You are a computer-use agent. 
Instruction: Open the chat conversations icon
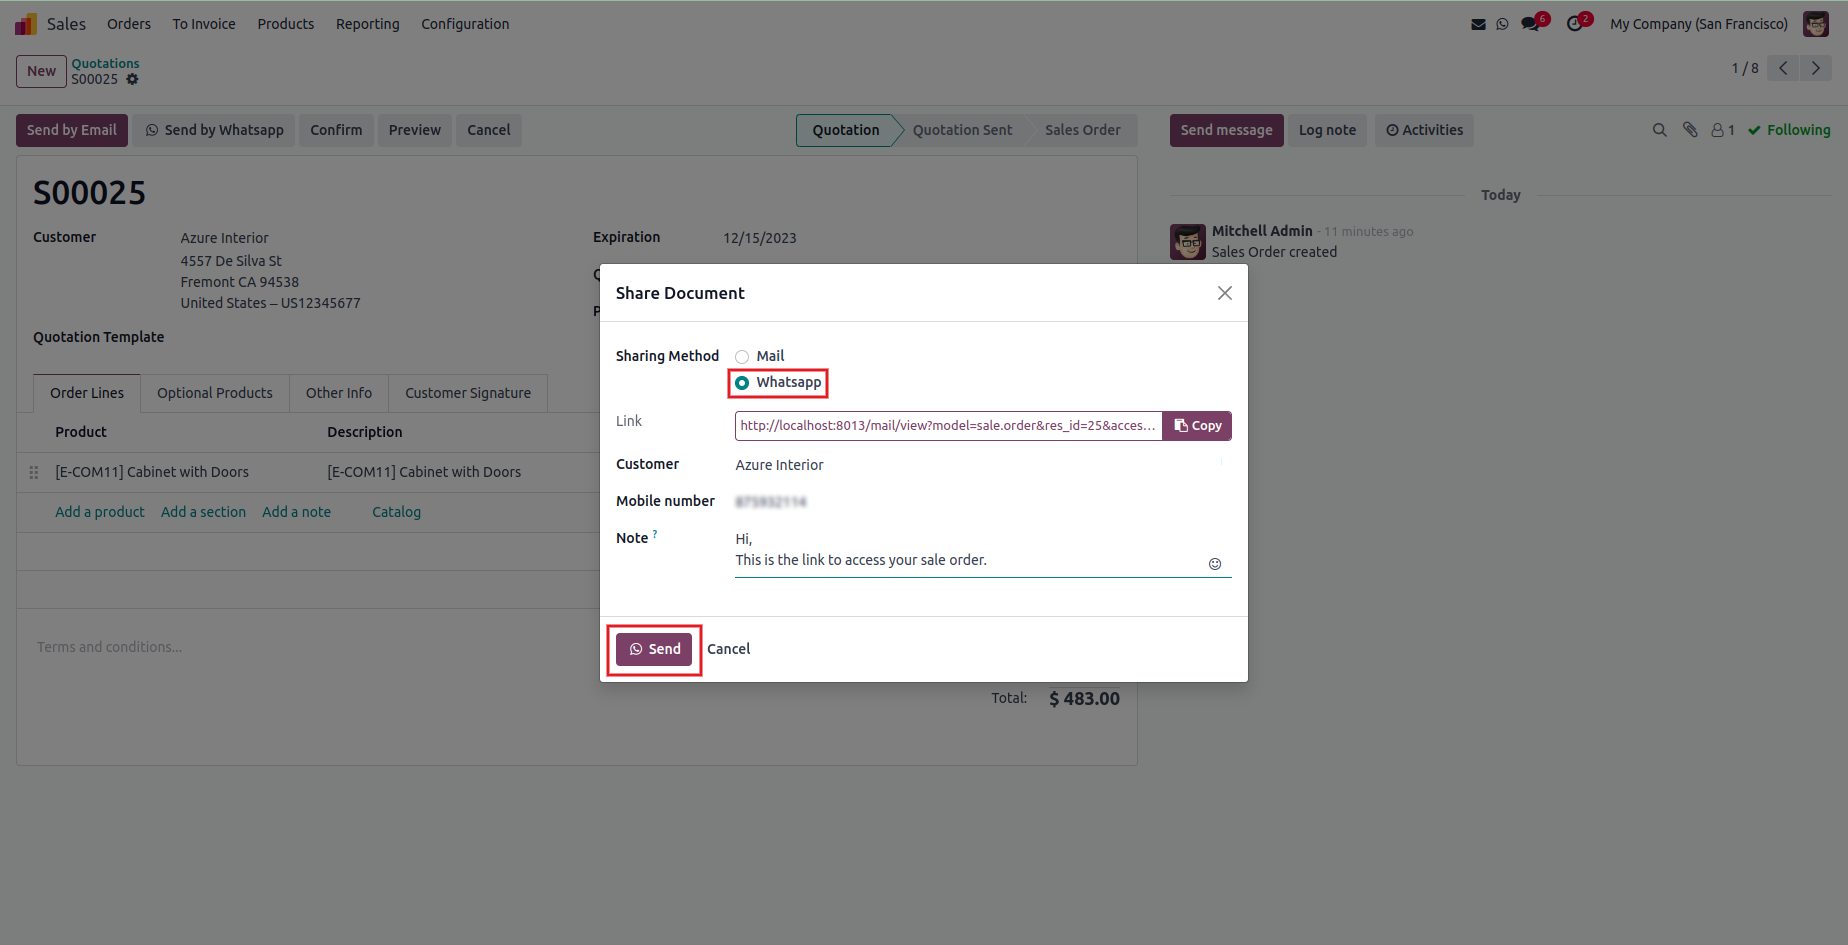pos(1531,24)
